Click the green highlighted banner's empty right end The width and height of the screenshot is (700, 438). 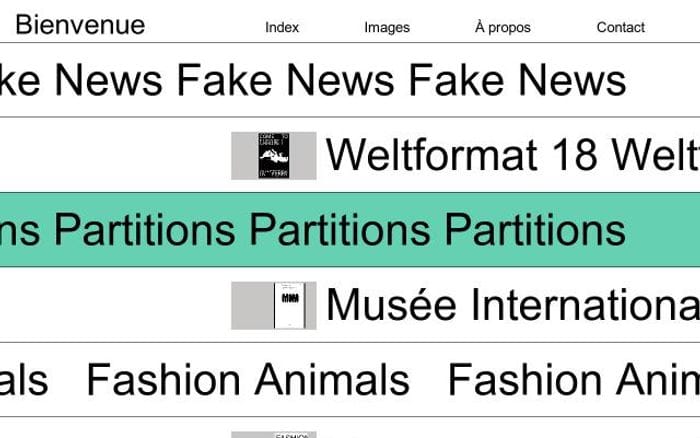tap(663, 230)
